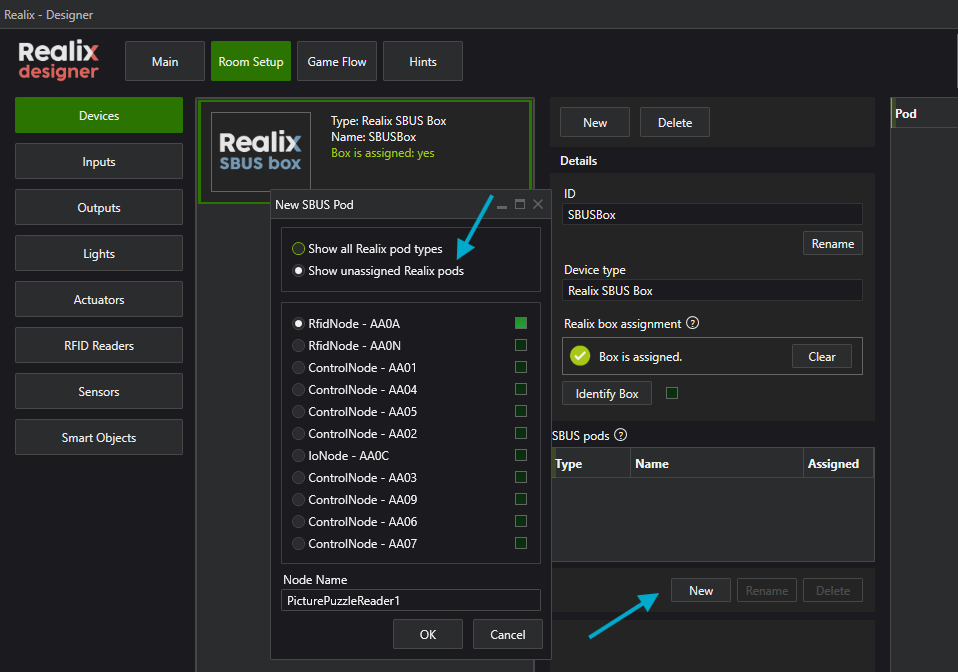The height and width of the screenshot is (672, 958).
Task: Open the Actuators section
Action: point(99,299)
